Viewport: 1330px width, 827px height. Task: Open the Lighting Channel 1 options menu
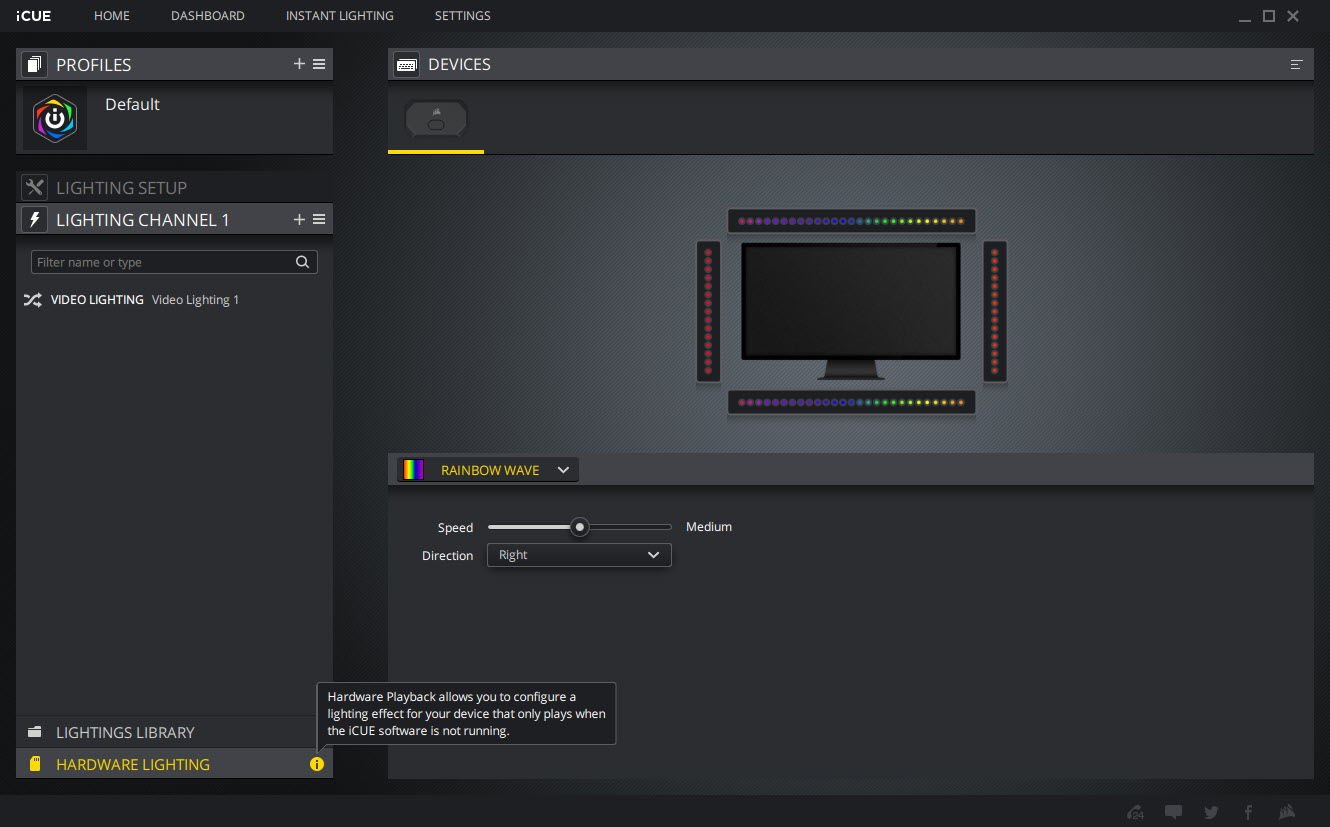pos(319,219)
